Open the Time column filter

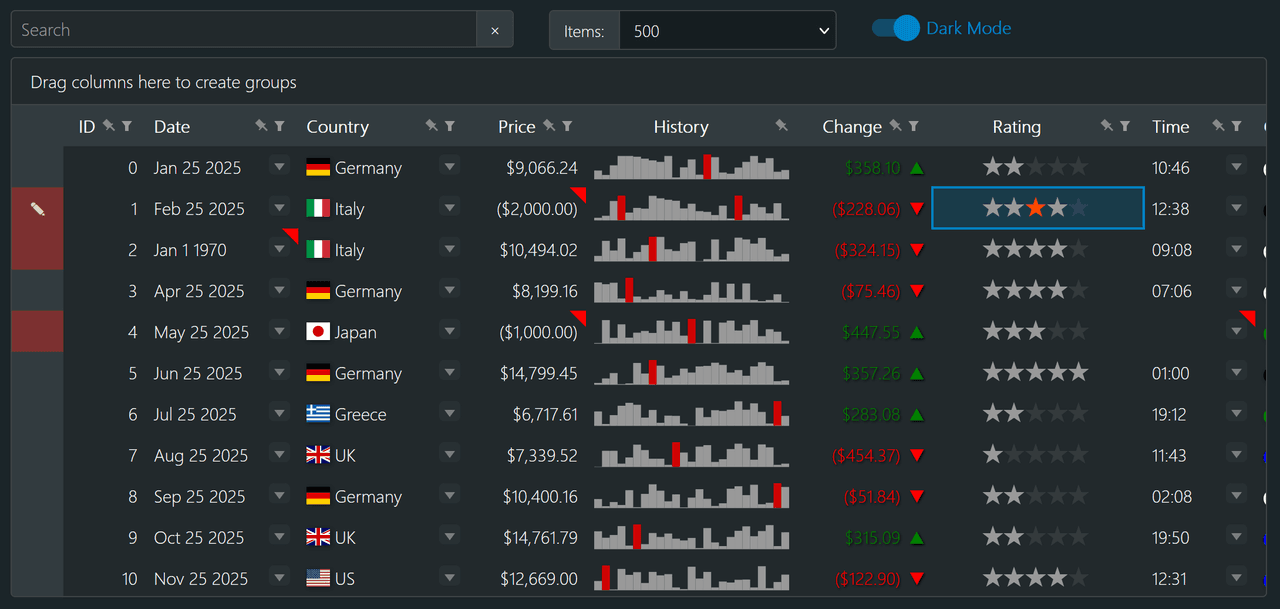point(1237,126)
